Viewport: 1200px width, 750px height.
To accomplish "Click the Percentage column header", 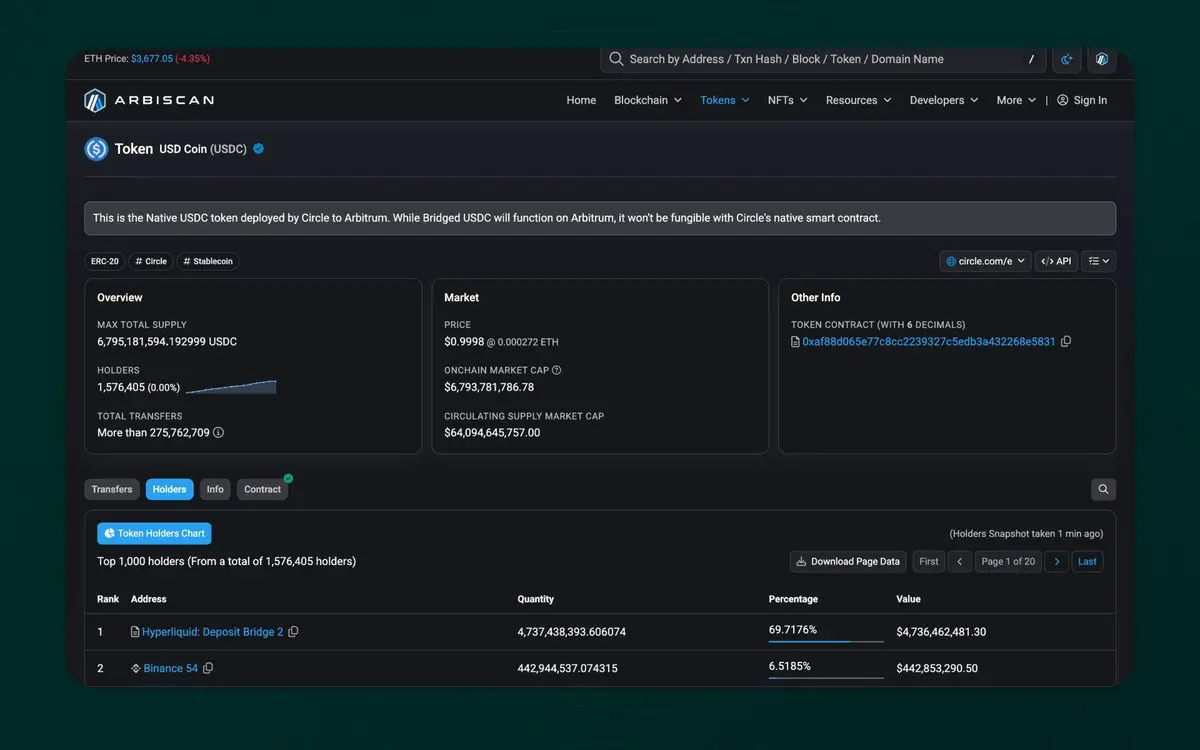I will (x=793, y=599).
